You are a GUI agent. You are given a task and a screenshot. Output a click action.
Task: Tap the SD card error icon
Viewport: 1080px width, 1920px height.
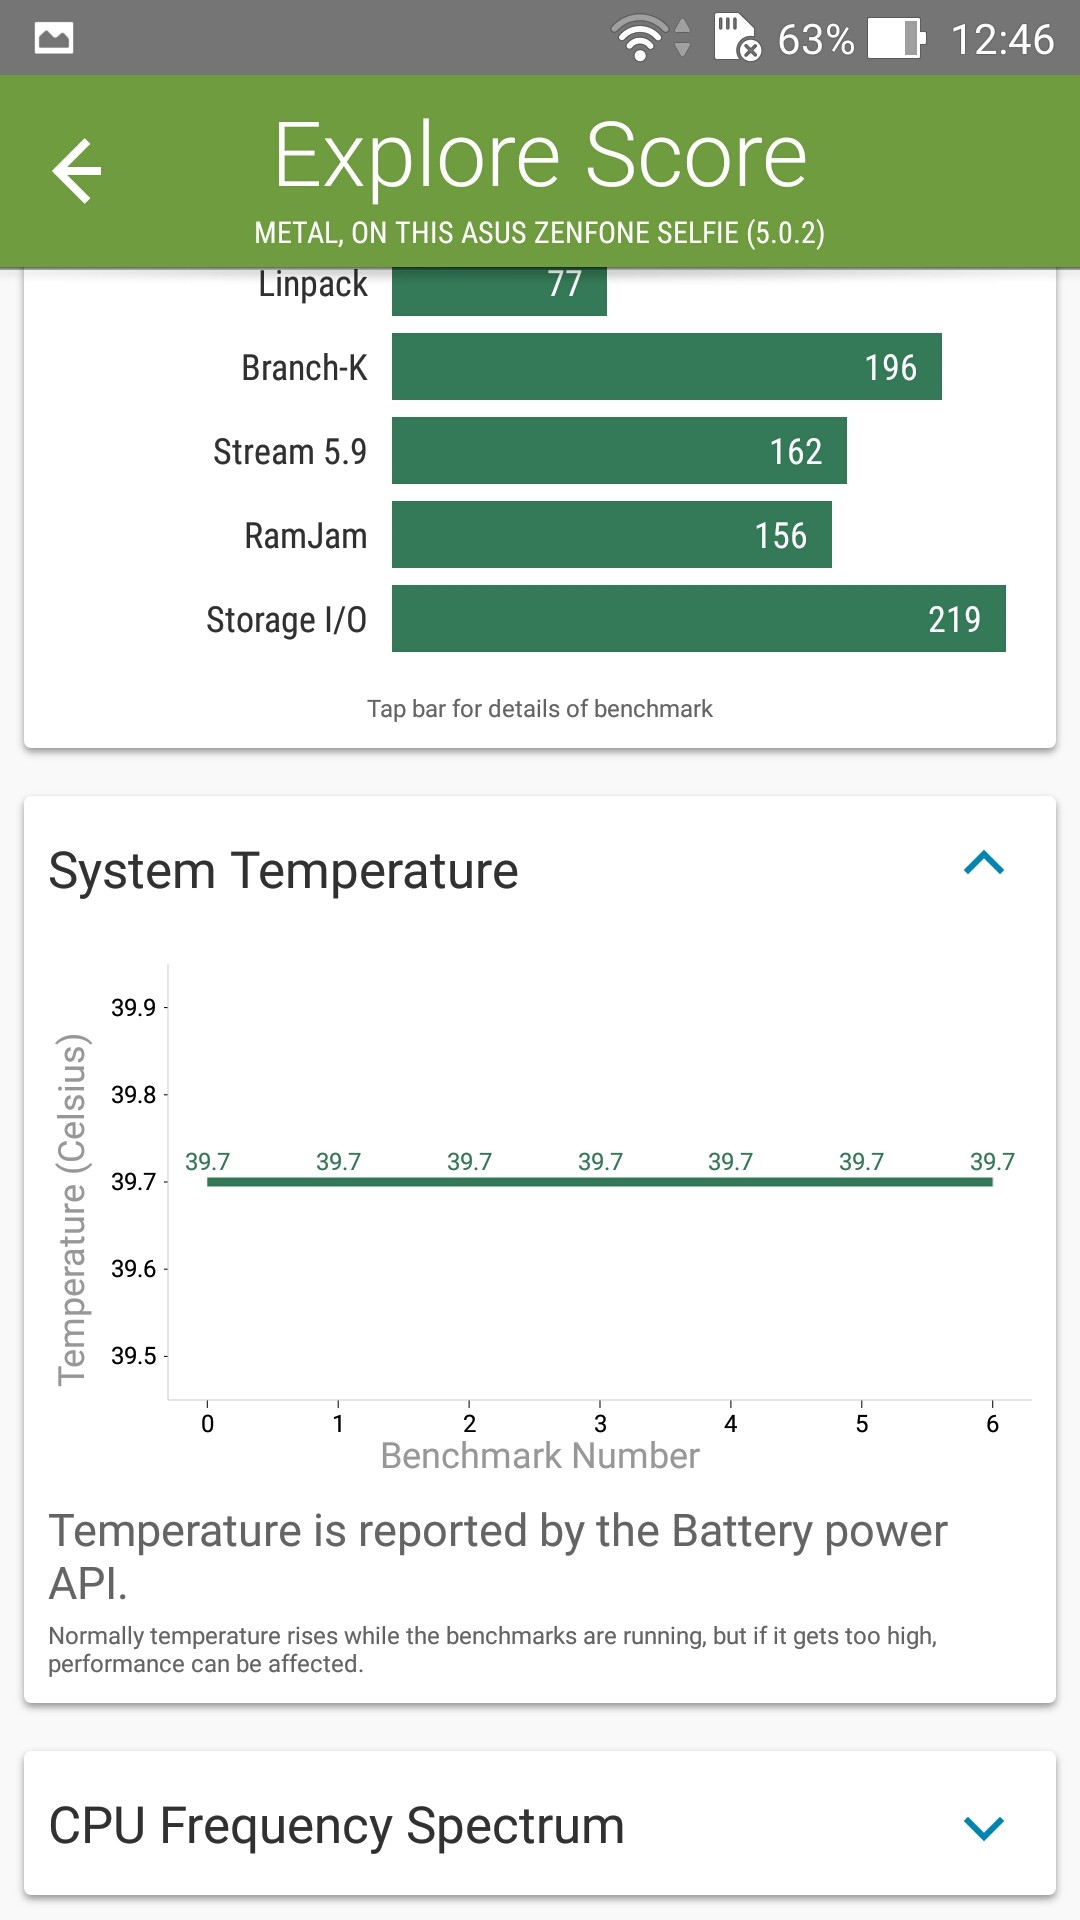coord(737,38)
